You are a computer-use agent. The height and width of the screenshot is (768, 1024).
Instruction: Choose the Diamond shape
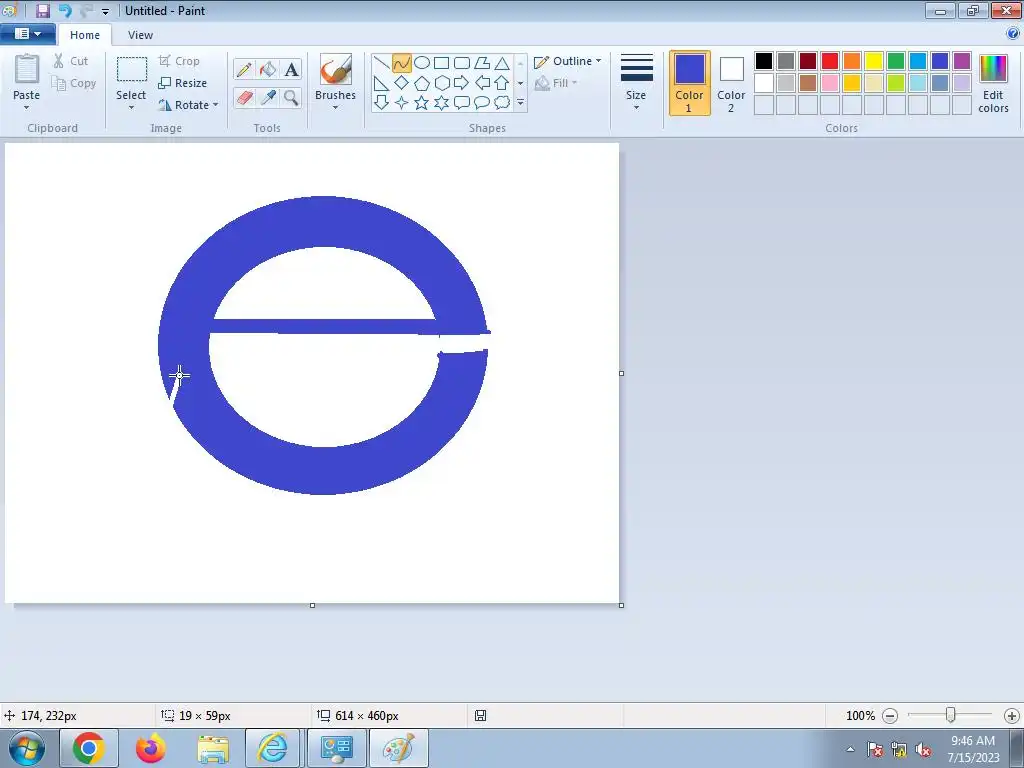(x=402, y=83)
